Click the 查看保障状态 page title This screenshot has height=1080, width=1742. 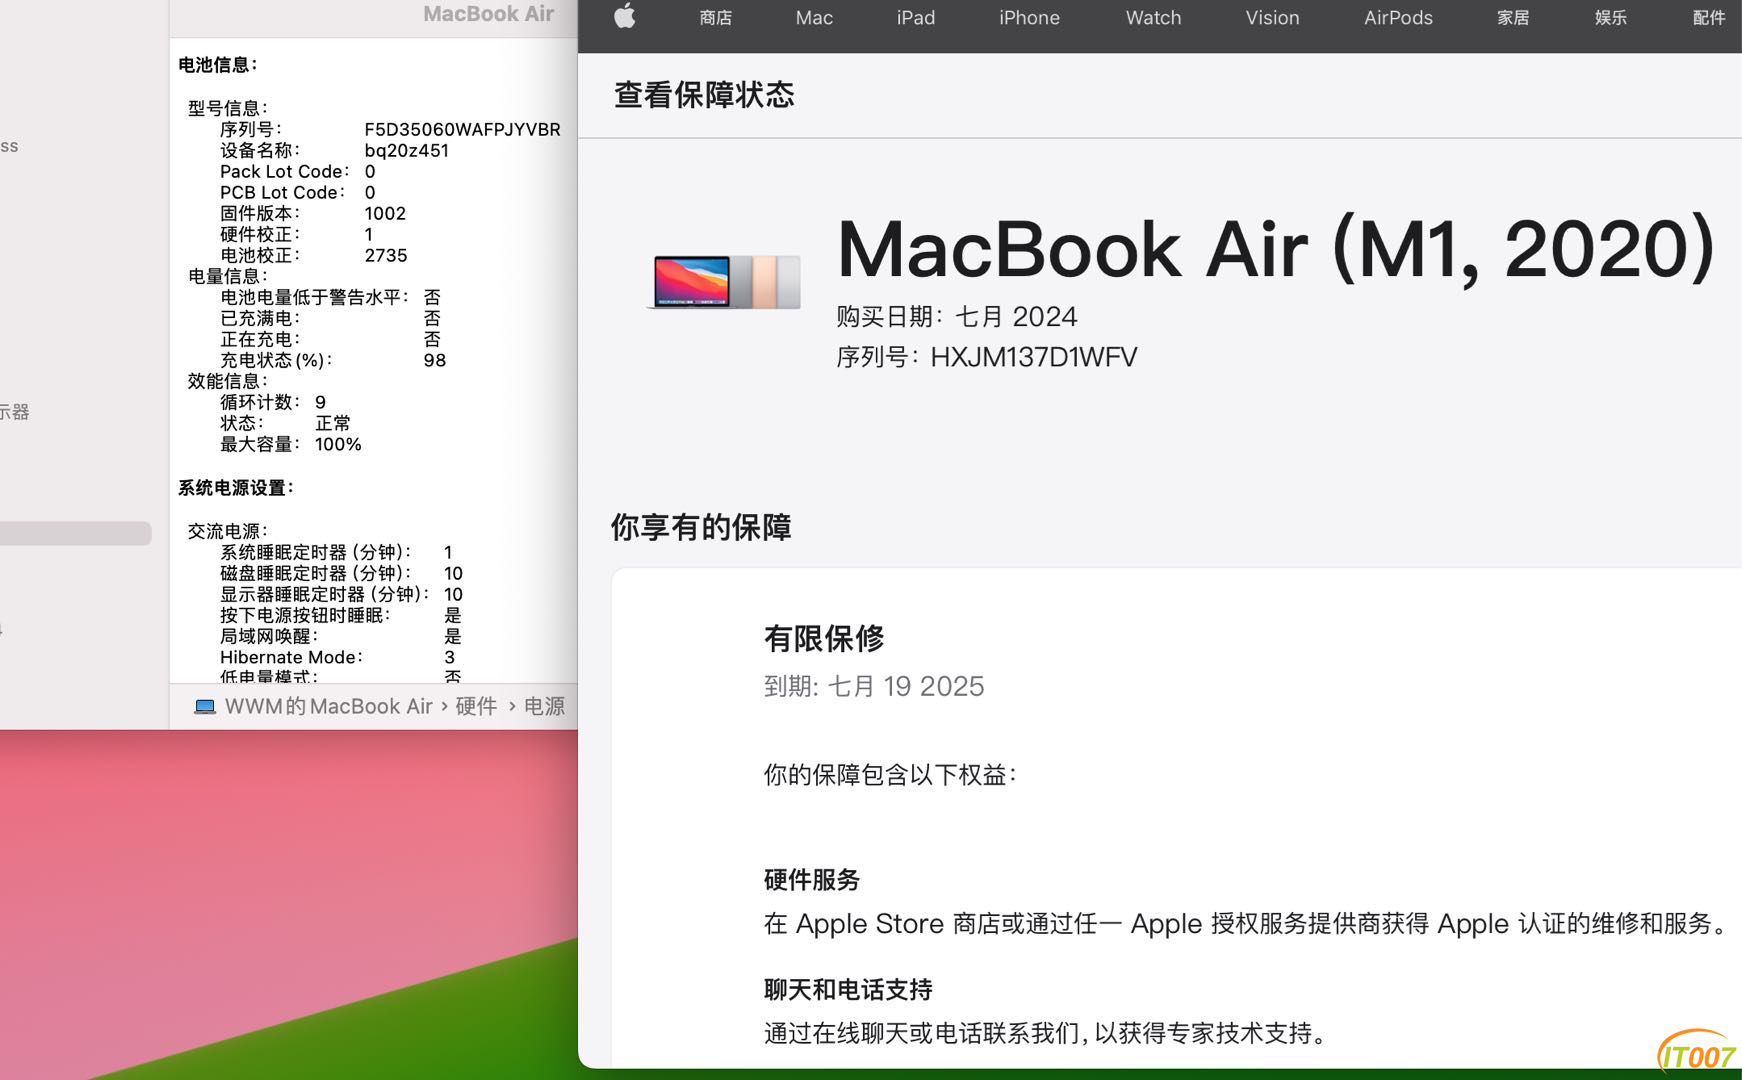(704, 95)
